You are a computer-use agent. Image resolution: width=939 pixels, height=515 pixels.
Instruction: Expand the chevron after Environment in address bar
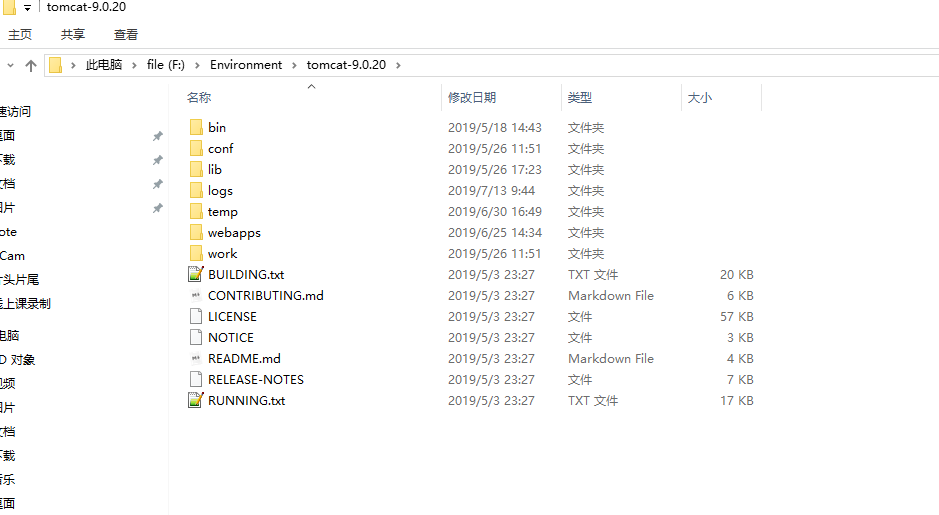(294, 65)
